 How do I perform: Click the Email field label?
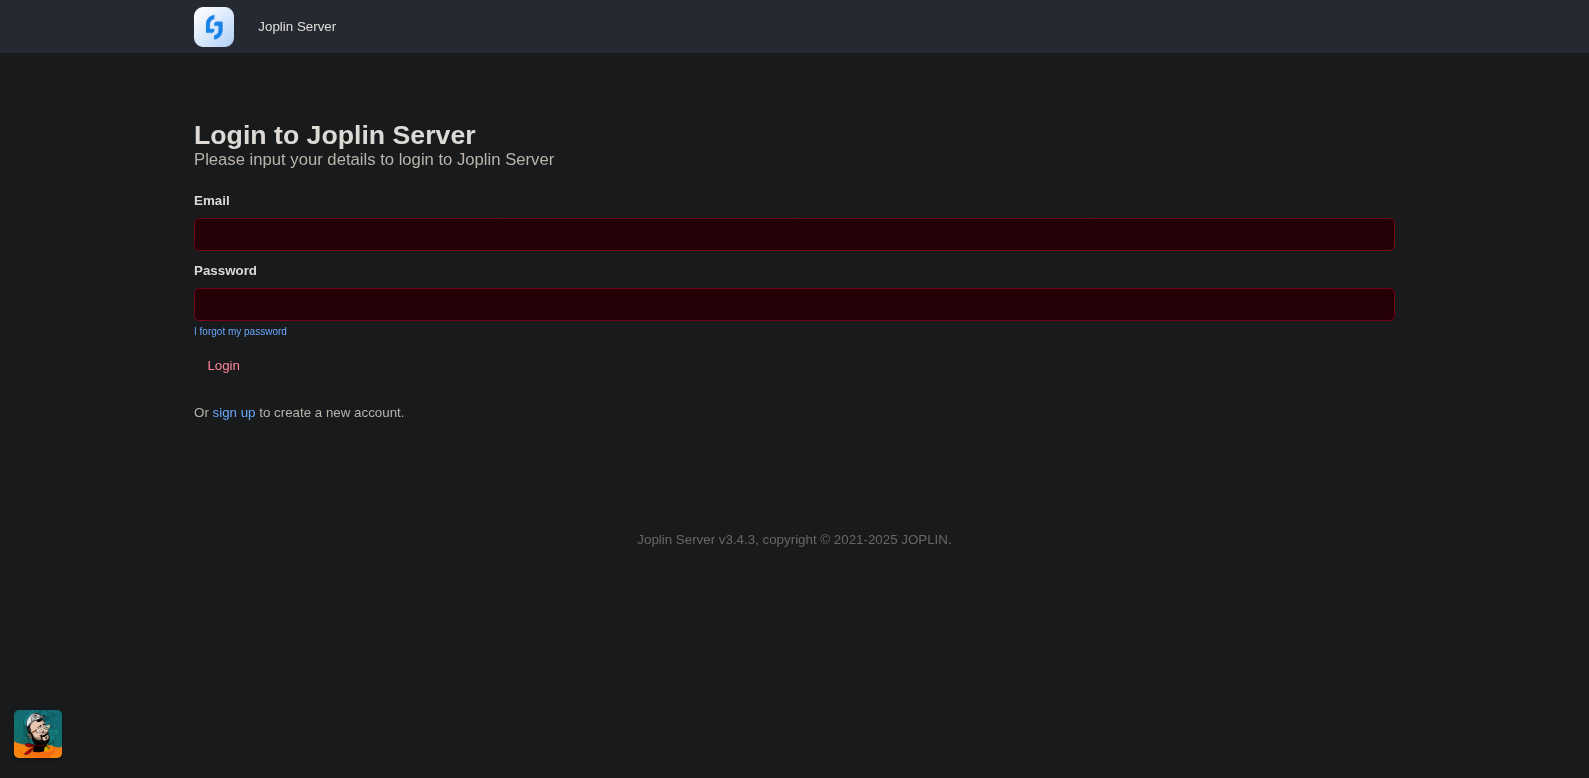point(212,201)
